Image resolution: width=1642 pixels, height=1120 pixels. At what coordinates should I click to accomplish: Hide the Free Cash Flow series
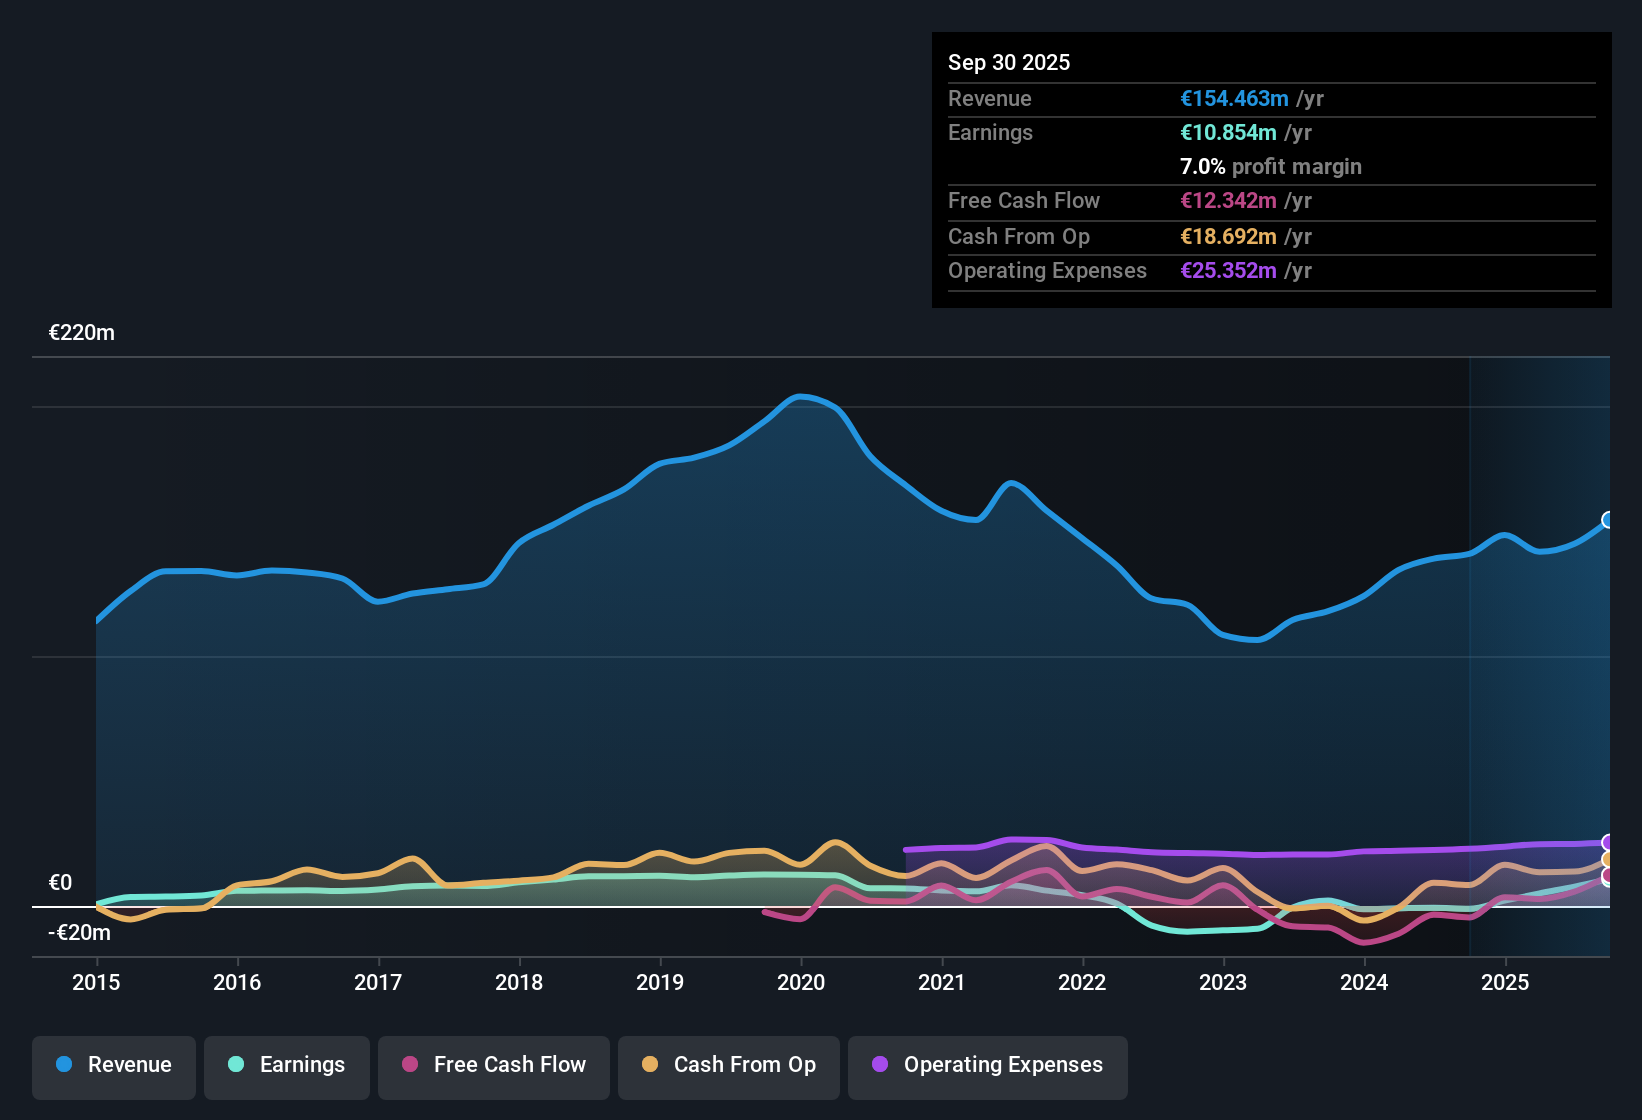[493, 1066]
